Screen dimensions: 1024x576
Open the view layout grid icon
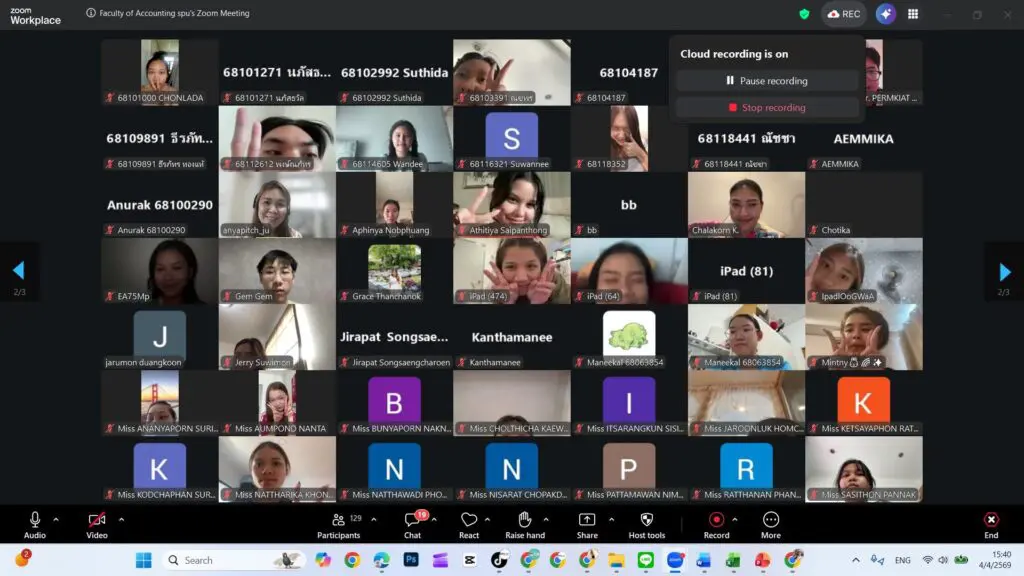tap(913, 14)
